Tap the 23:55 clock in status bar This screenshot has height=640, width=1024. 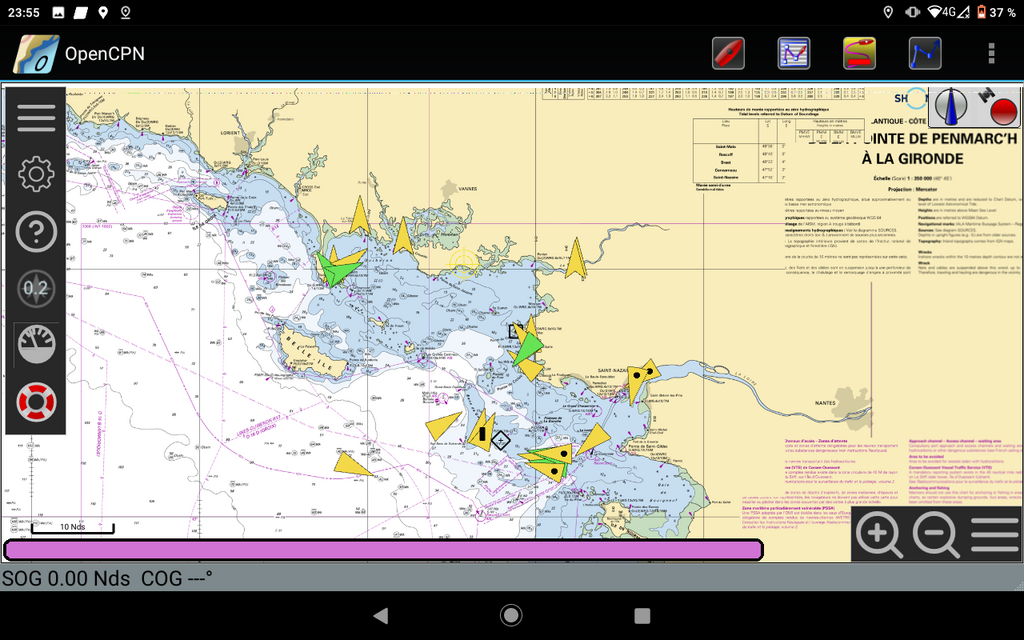[24, 12]
